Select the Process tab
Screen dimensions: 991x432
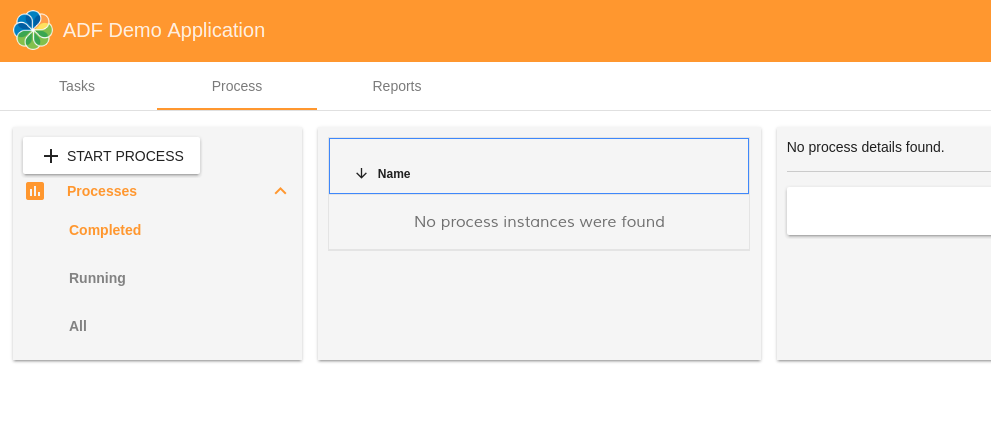(x=237, y=86)
